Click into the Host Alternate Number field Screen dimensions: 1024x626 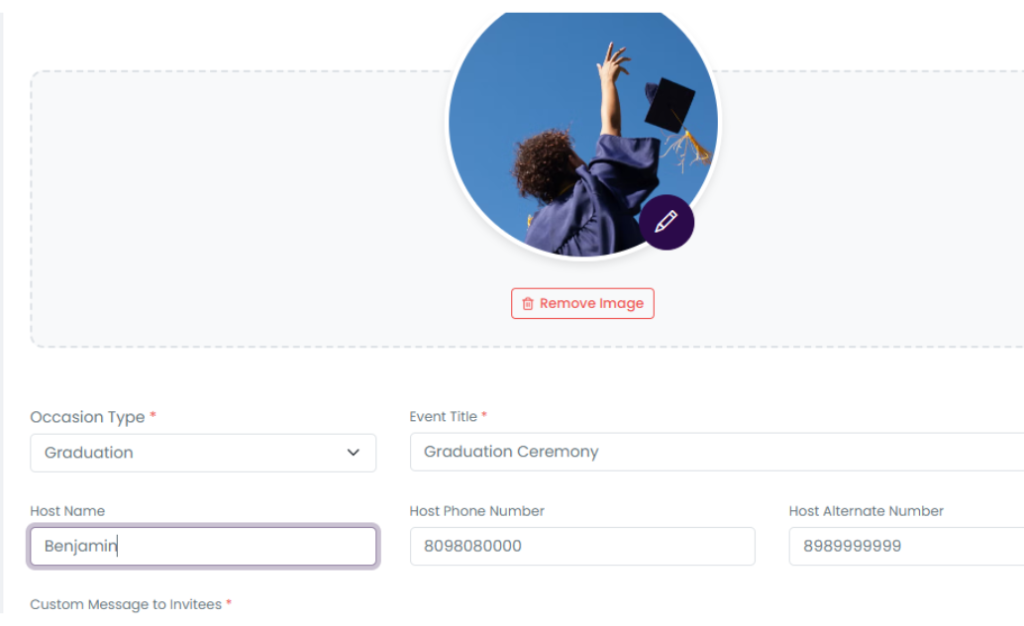pyautogui.click(x=905, y=547)
